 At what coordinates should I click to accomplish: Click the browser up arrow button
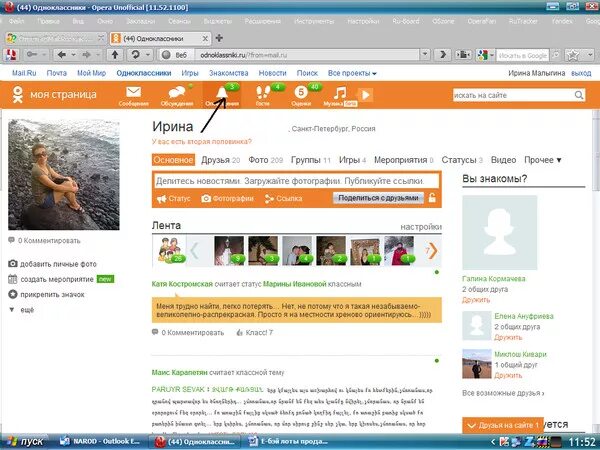pyautogui.click(x=115, y=55)
